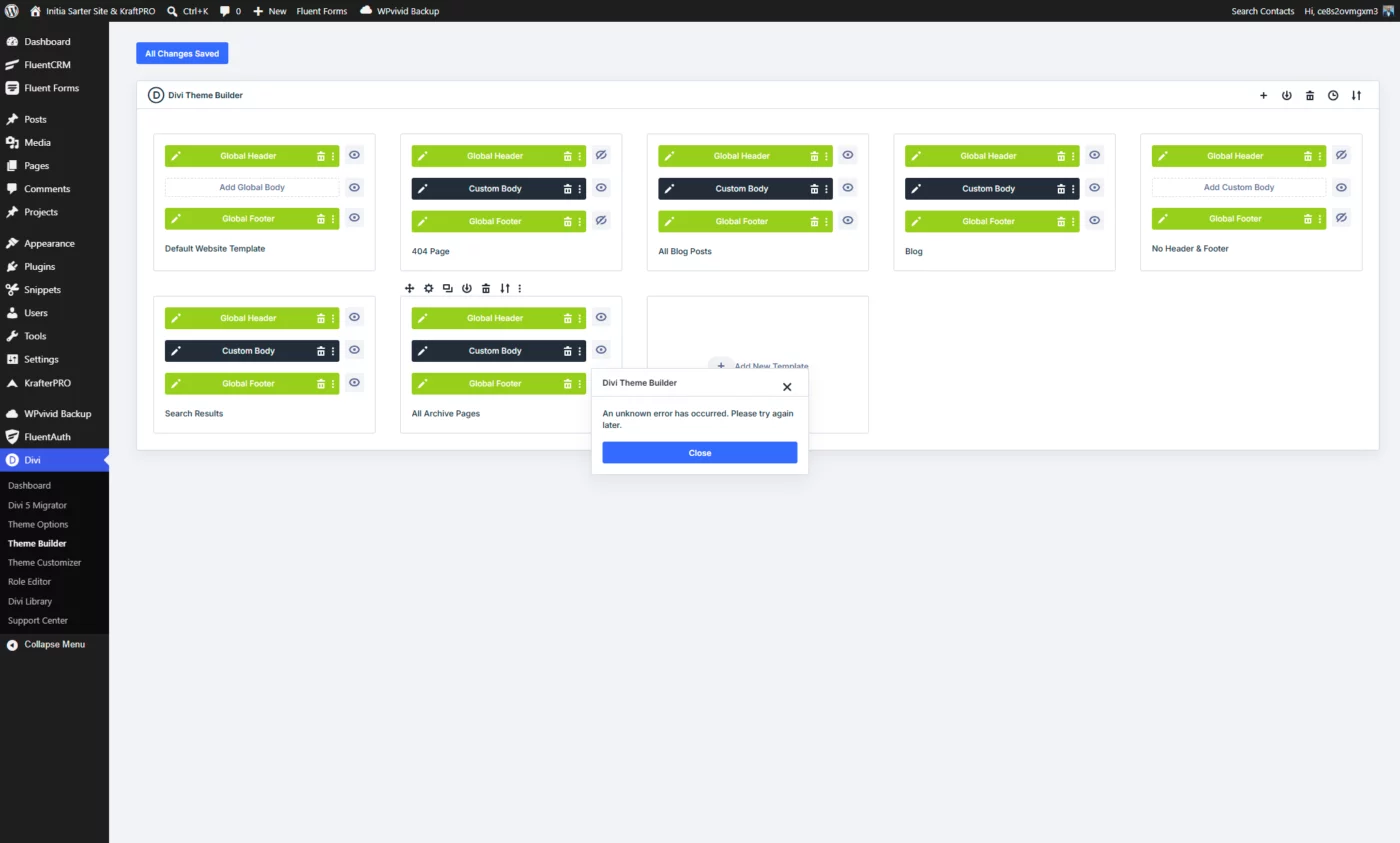
Task: Open three-dot menu on the Blog template's Global Footer
Action: pos(1074,221)
